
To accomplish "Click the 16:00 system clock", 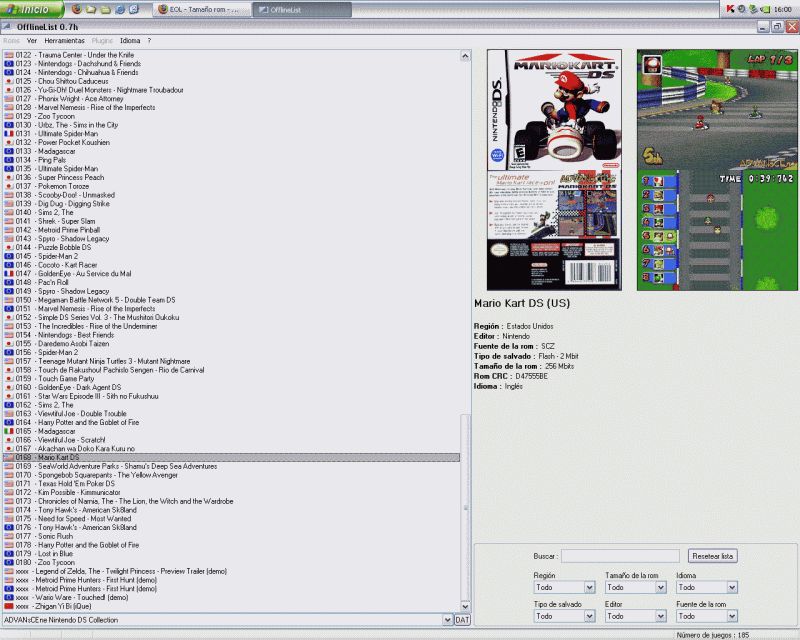I will [783, 9].
